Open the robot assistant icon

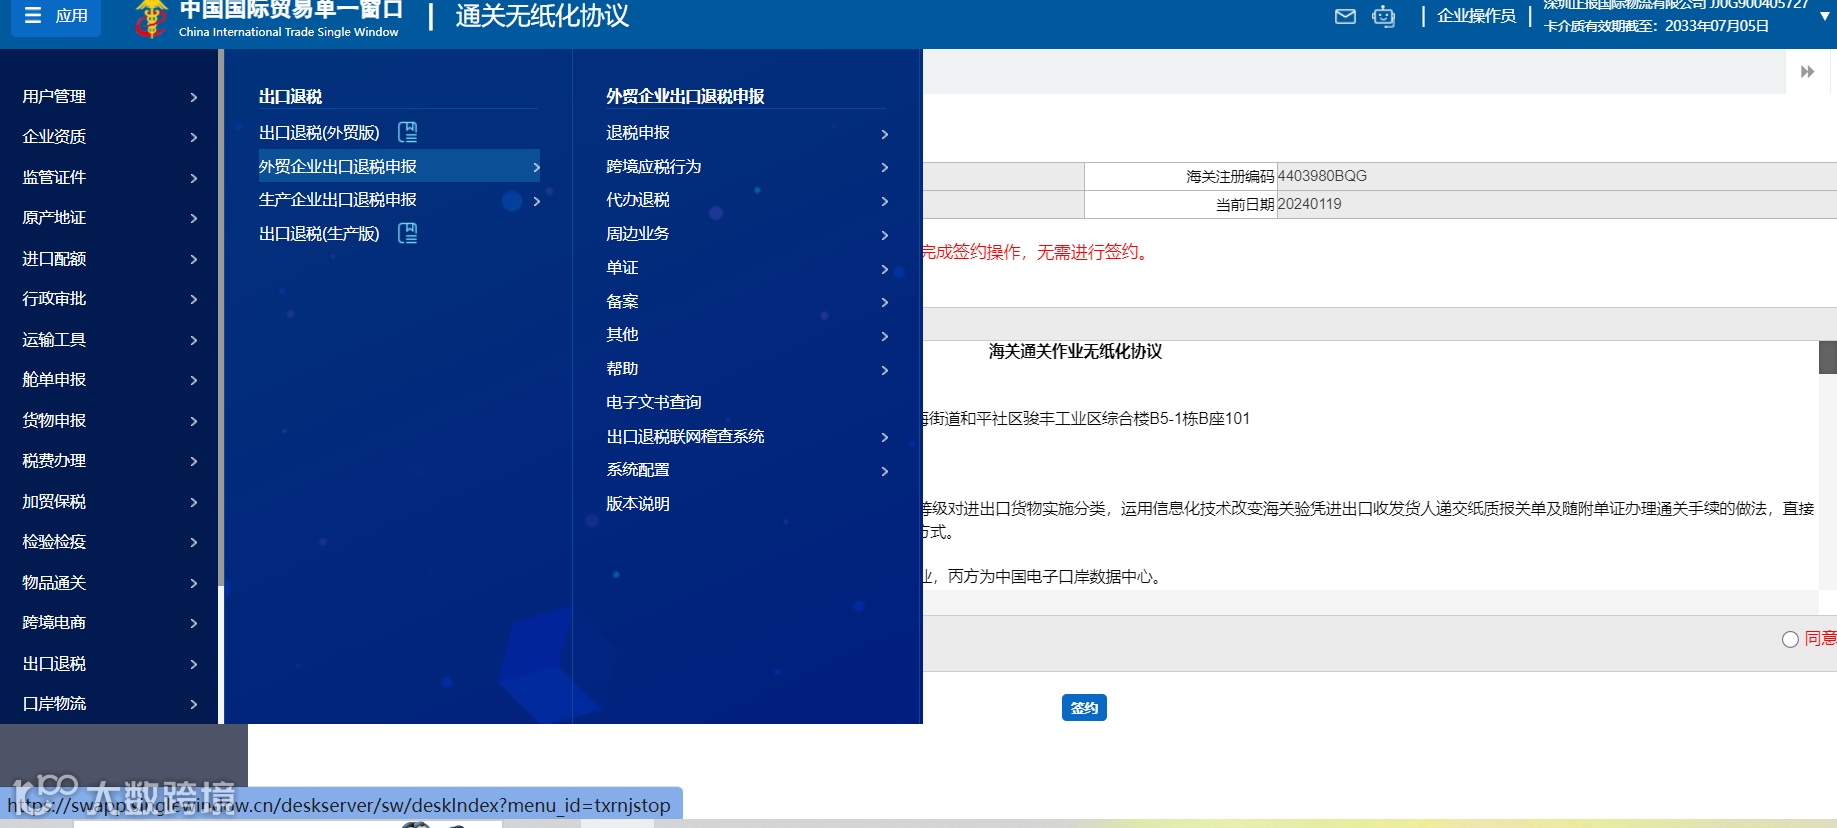[x=1383, y=16]
